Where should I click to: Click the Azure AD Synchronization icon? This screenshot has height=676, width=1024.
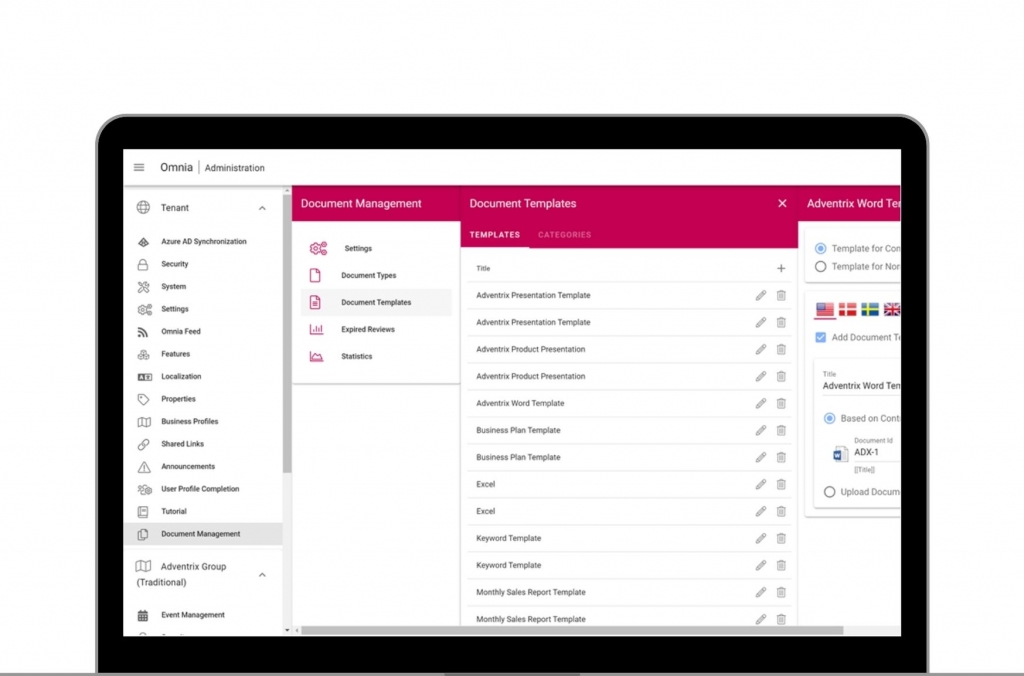pyautogui.click(x=144, y=242)
